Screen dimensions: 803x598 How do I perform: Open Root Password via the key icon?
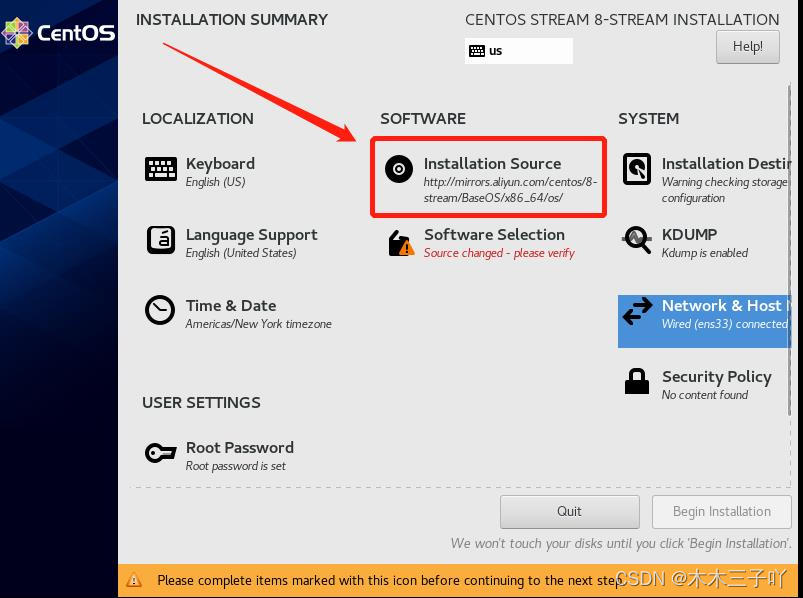tap(160, 452)
